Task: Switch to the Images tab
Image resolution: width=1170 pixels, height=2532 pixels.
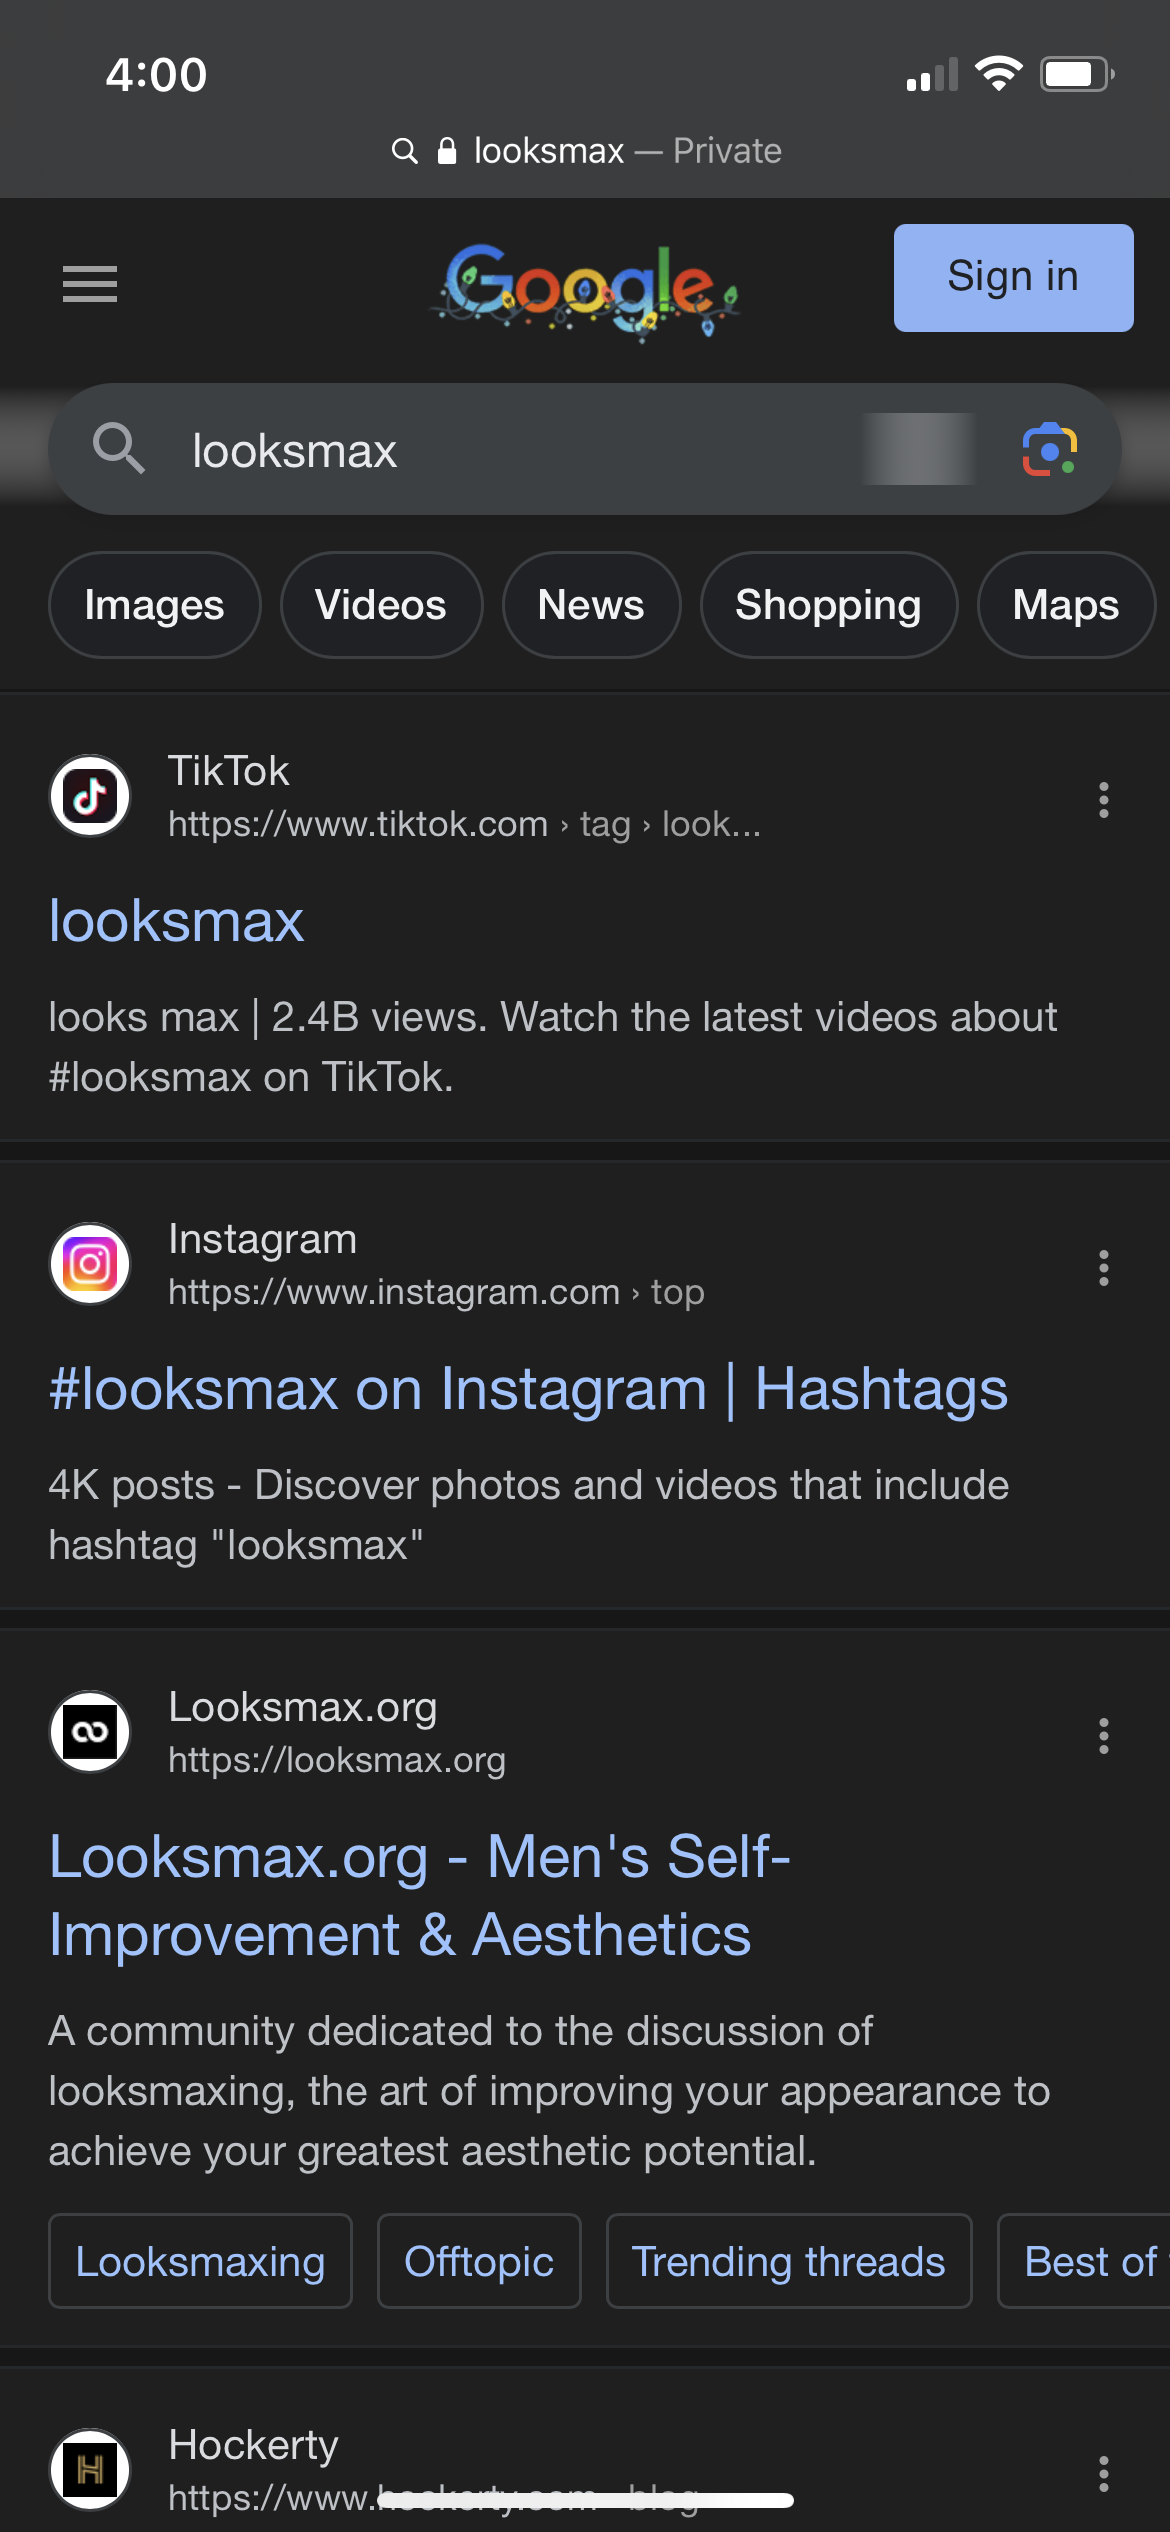Action: (155, 605)
